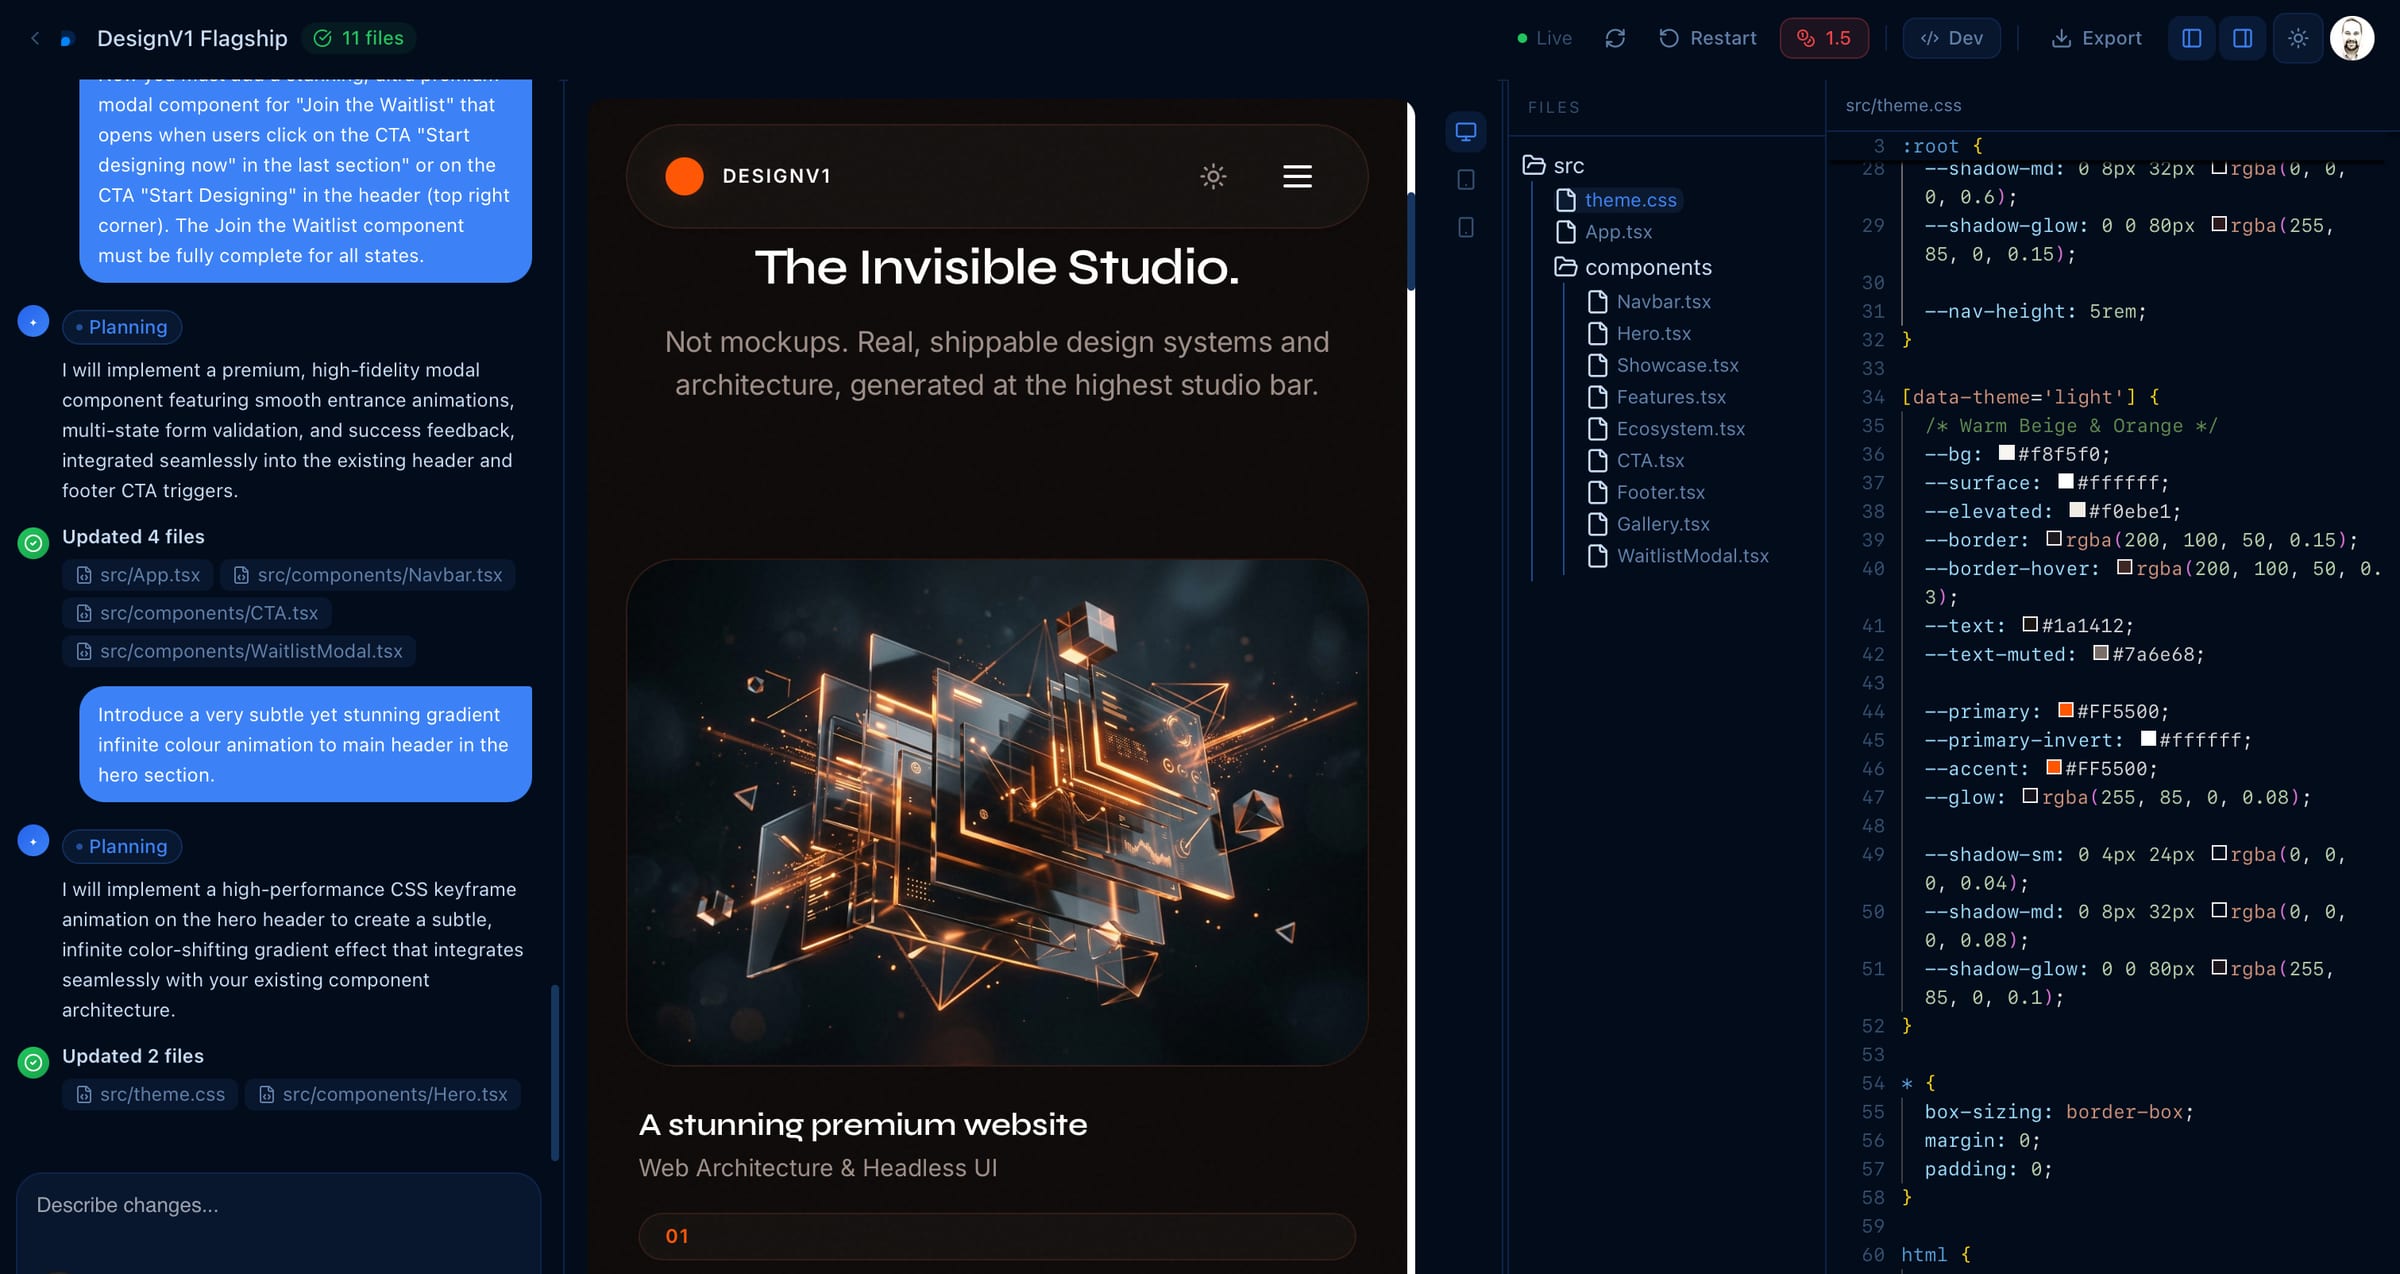The width and height of the screenshot is (2400, 1274).
Task: Click the orange DESIGNV1 logo circle
Action: tap(685, 176)
